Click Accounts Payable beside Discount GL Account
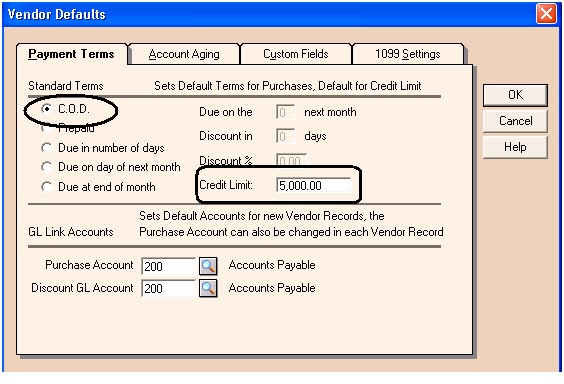564x384 pixels. [272, 288]
